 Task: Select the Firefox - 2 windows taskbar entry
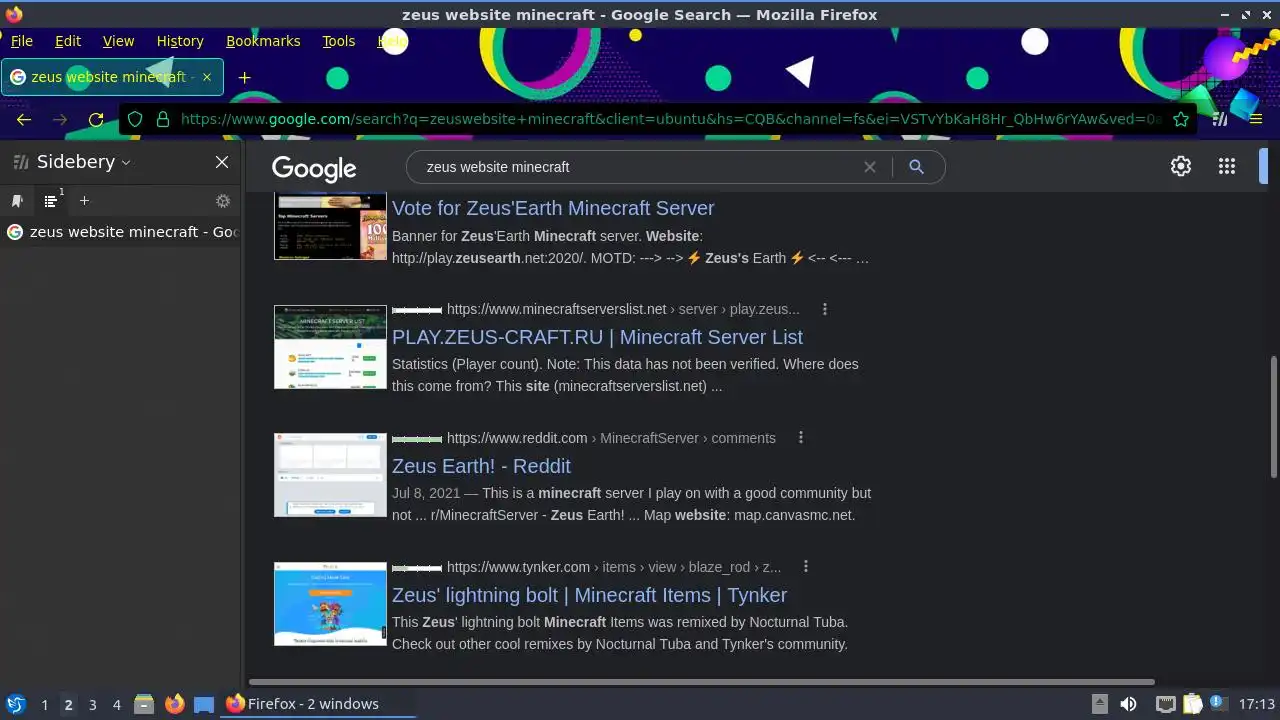(318, 704)
